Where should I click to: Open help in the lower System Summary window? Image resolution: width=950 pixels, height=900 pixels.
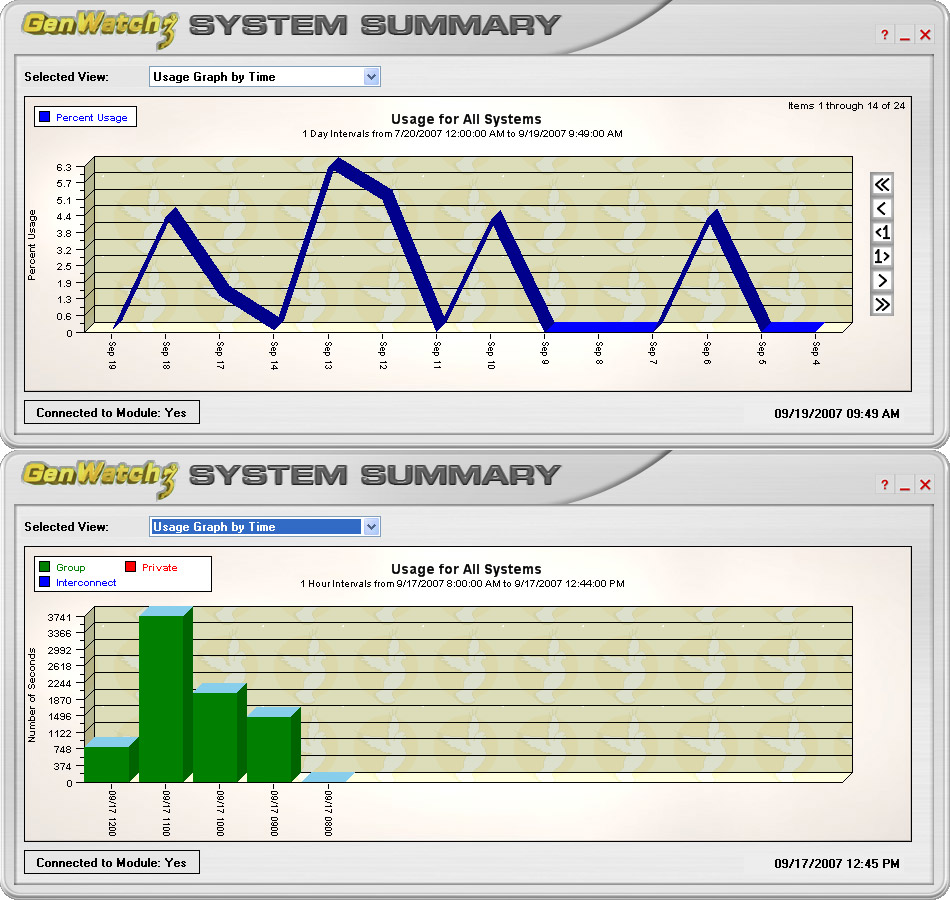point(884,486)
